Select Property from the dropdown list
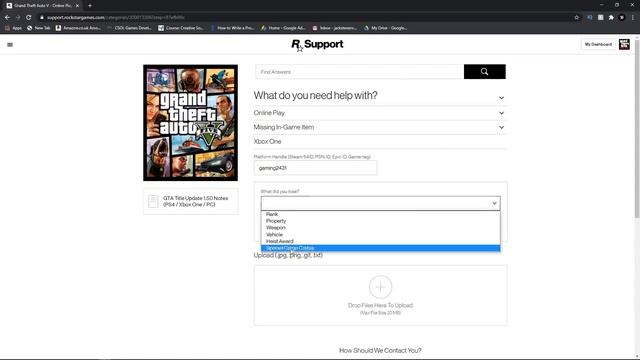The image size is (640, 360). [x=380, y=221]
